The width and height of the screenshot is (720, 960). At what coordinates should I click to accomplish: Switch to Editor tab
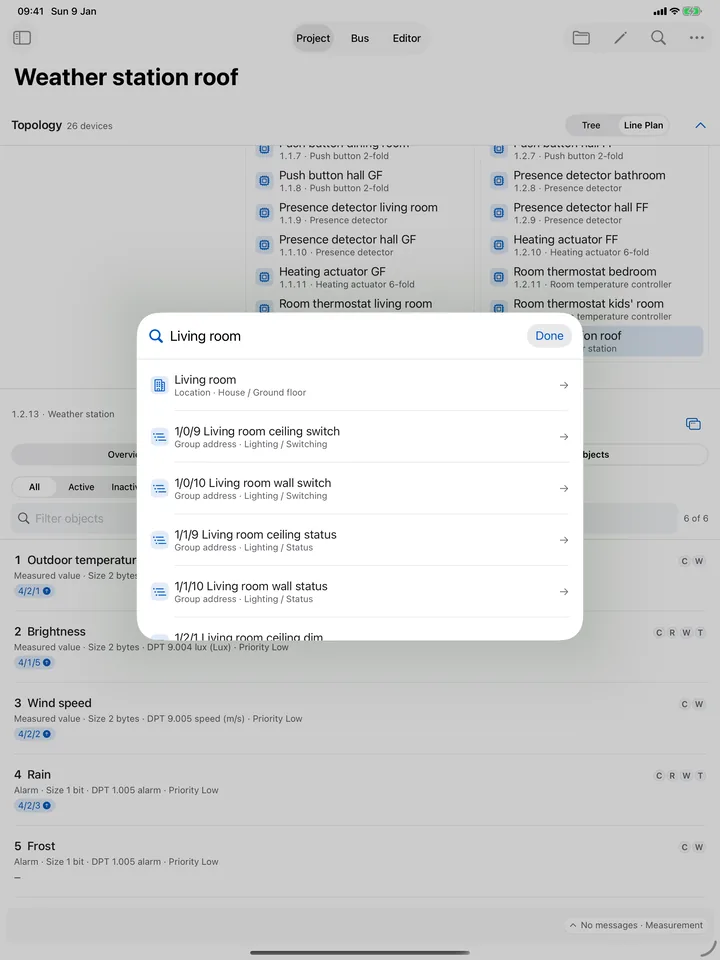407,38
